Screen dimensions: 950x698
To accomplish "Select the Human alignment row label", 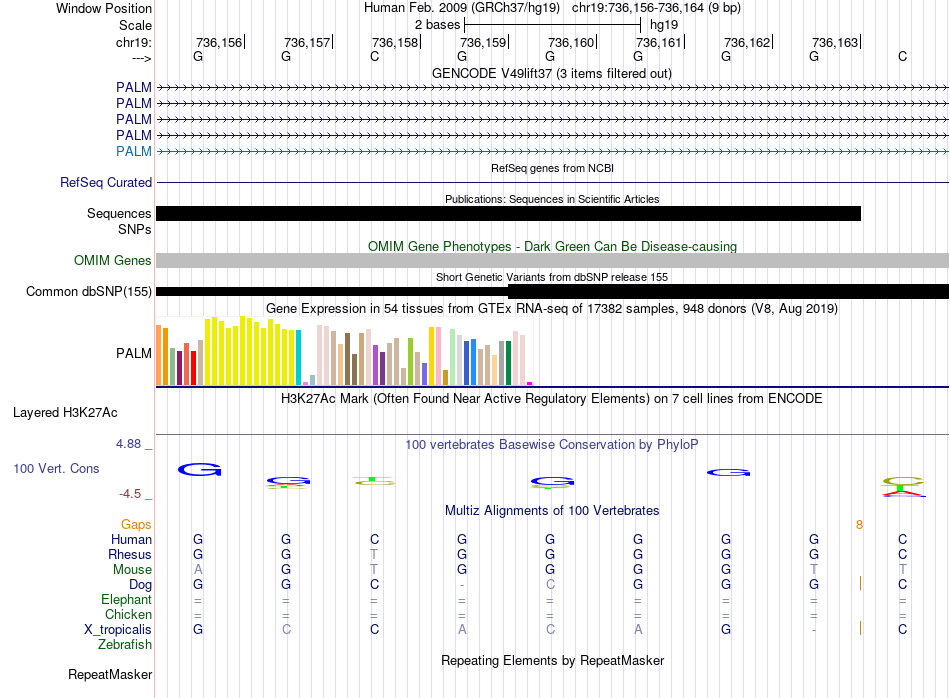I will [131, 540].
